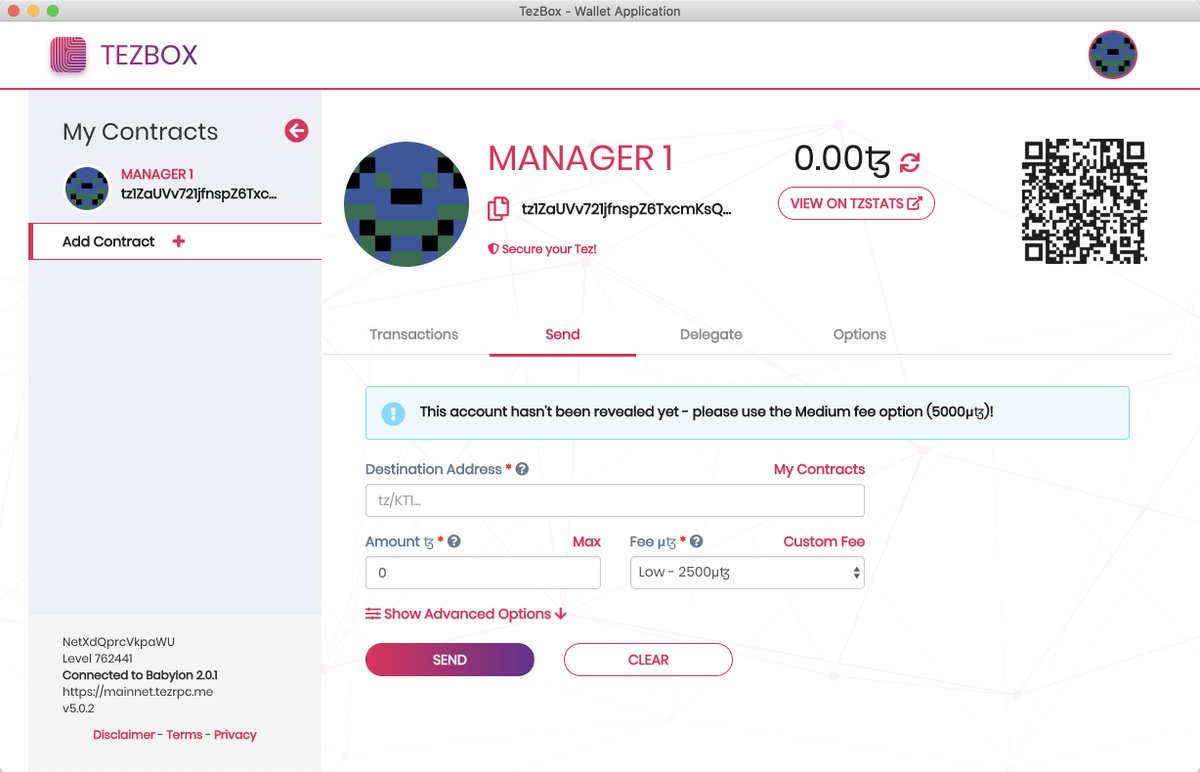Open the account avatar in the top-right corner
Image resolution: width=1200 pixels, height=772 pixels.
pyautogui.click(x=1113, y=55)
